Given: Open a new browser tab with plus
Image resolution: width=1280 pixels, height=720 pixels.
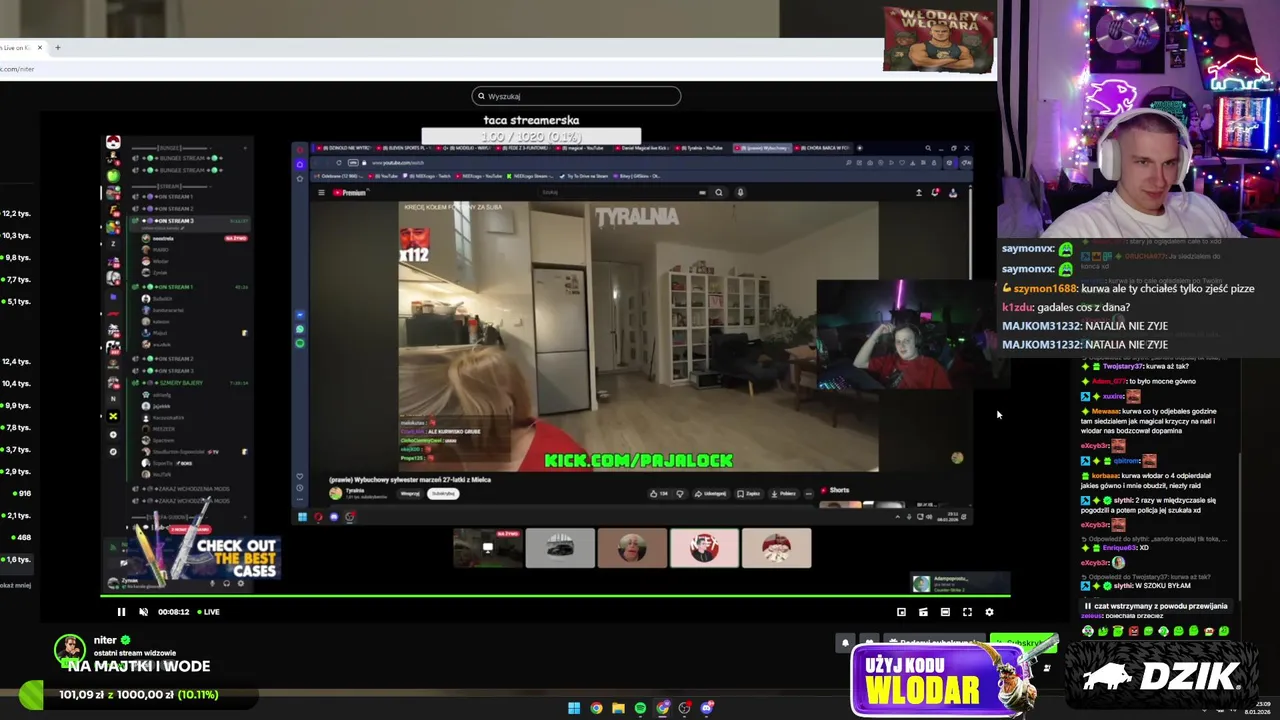Looking at the screenshot, I should click(58, 47).
